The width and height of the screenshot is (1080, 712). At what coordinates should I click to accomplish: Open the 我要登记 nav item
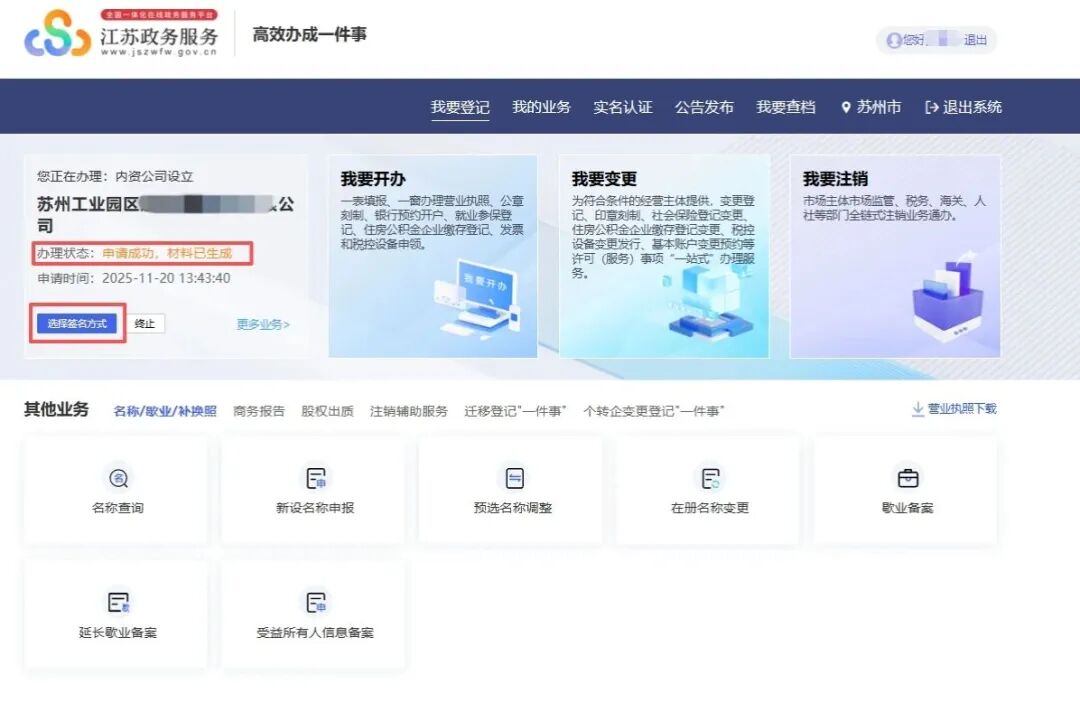(x=460, y=107)
